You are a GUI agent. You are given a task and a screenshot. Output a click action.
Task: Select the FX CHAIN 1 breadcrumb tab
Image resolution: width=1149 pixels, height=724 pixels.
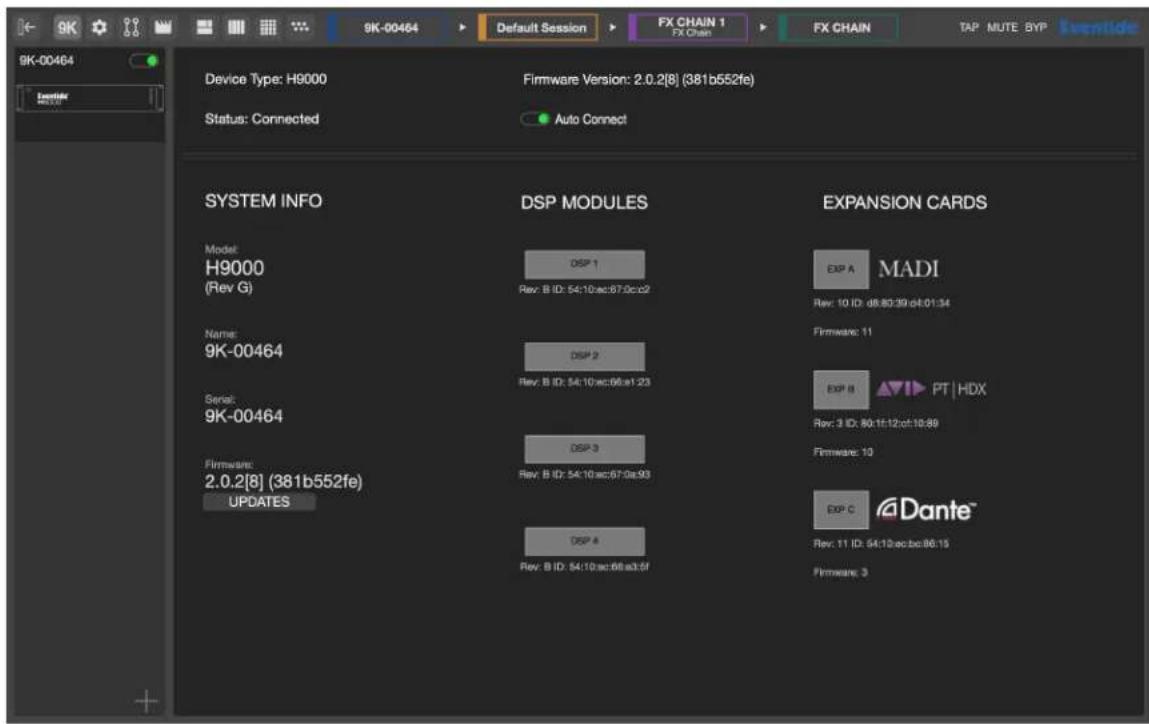(689, 28)
